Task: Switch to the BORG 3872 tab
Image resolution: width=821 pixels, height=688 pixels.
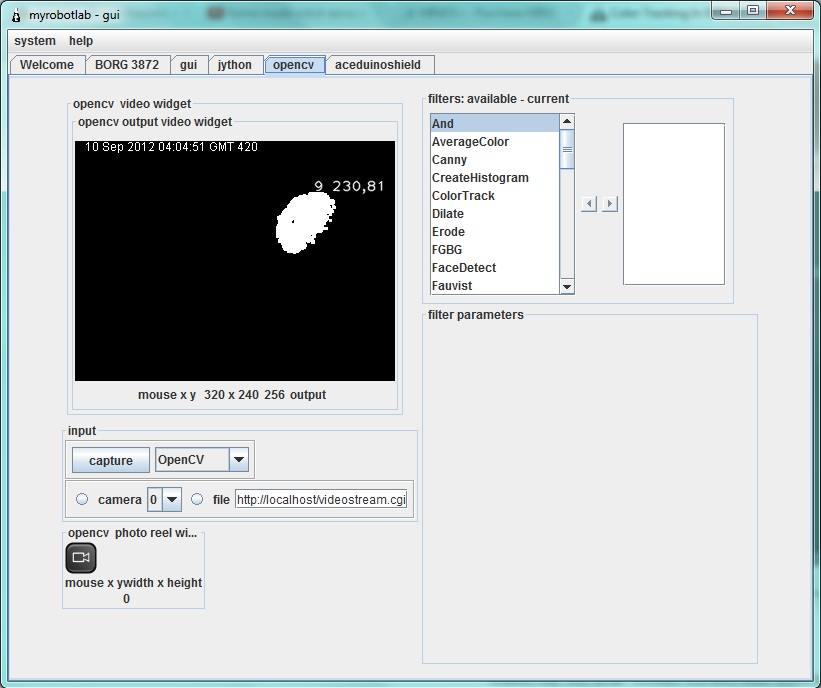Action: coord(127,65)
